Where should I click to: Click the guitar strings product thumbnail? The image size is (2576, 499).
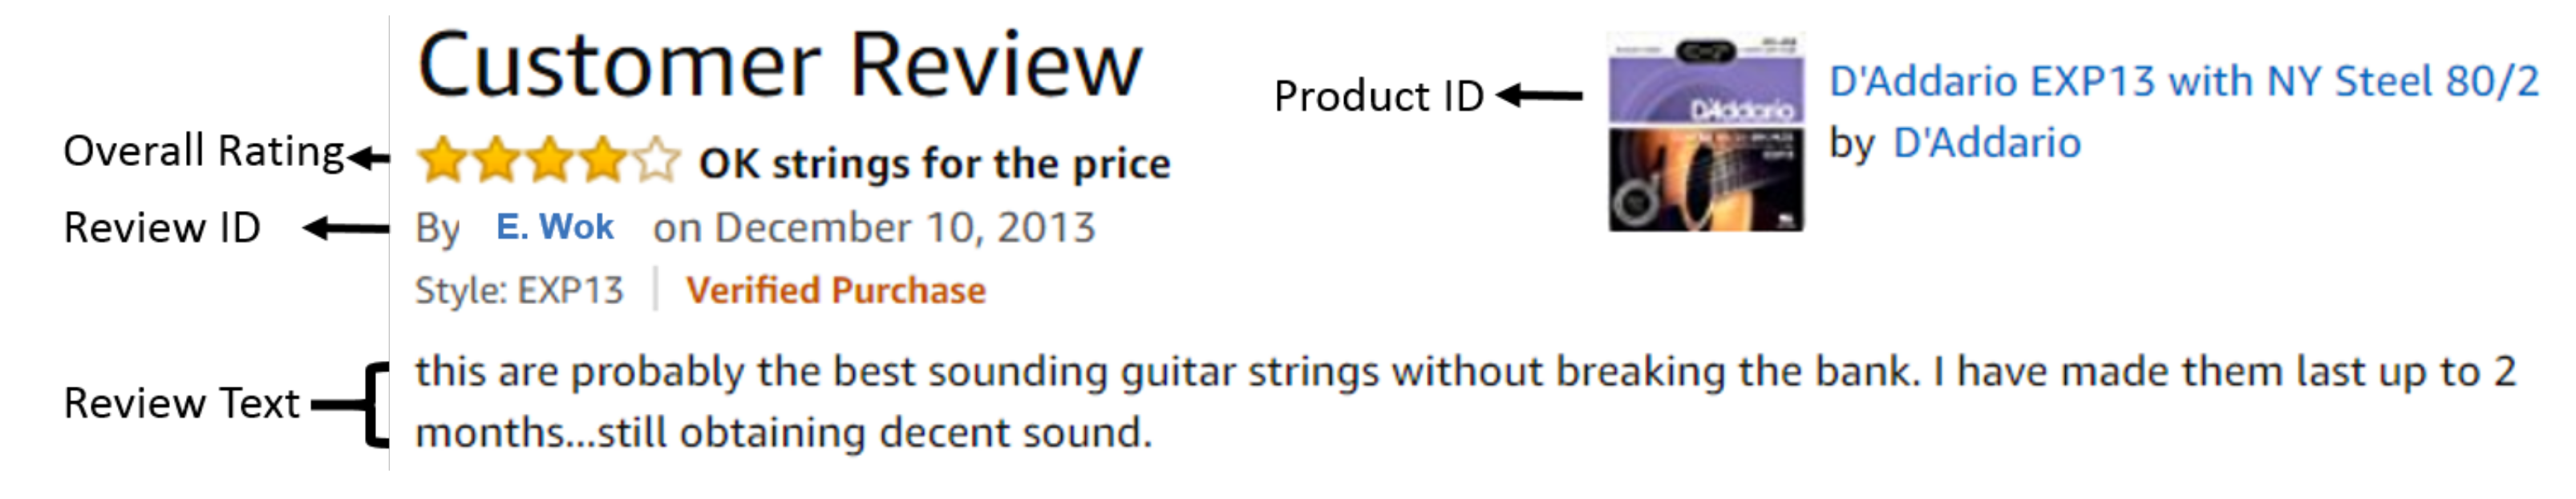point(1706,133)
